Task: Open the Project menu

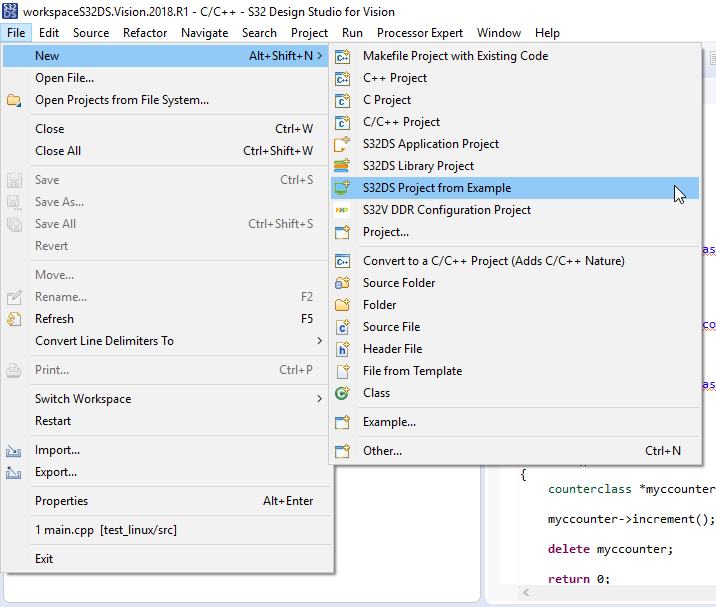Action: (x=309, y=33)
